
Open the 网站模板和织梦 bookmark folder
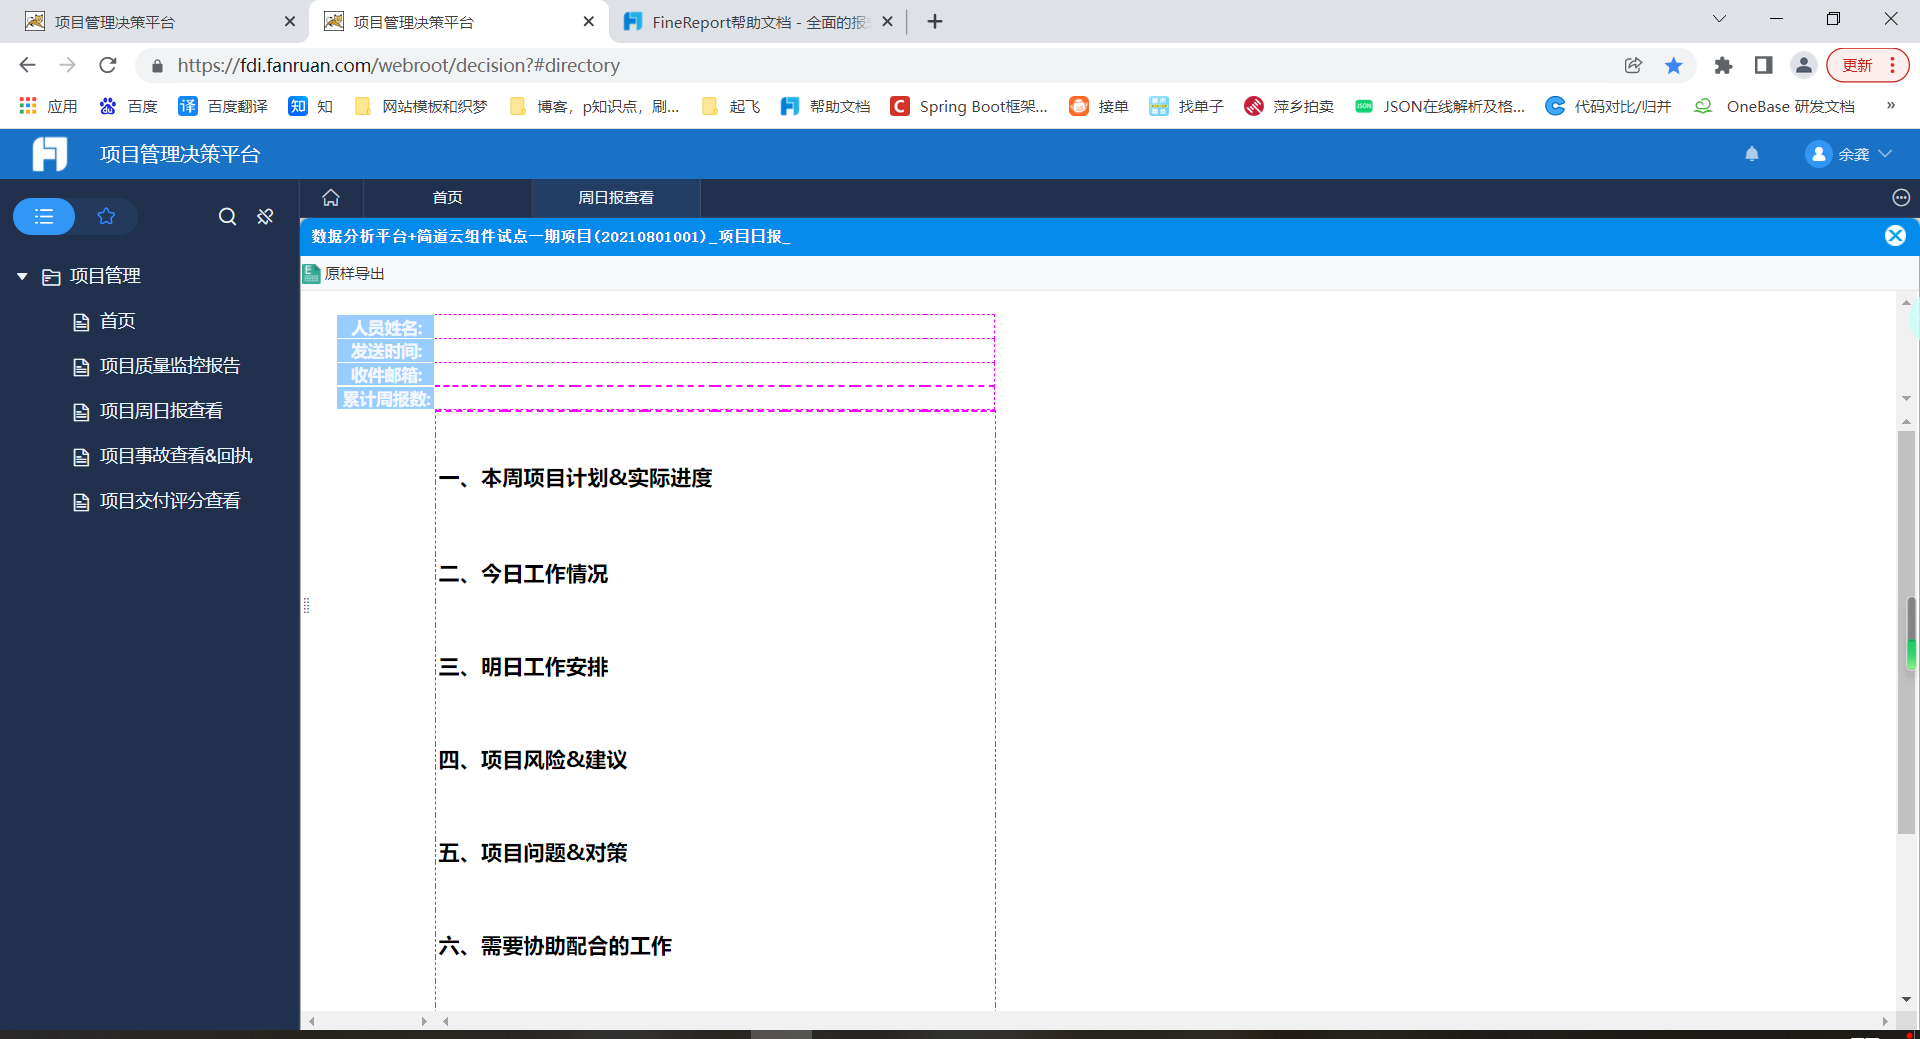[x=421, y=106]
